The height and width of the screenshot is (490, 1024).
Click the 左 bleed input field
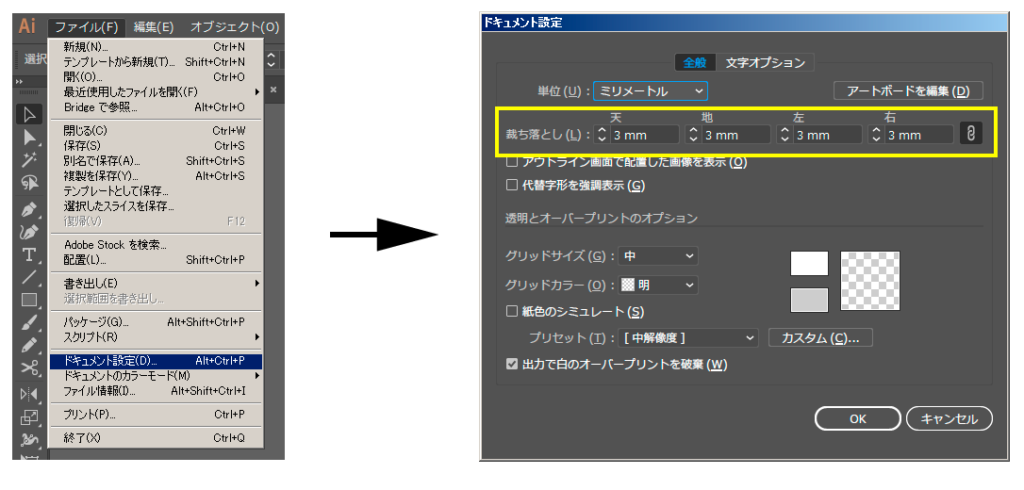(827, 135)
